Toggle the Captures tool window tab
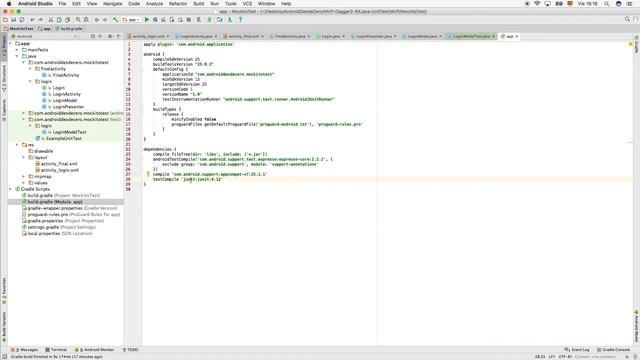 click(4, 110)
